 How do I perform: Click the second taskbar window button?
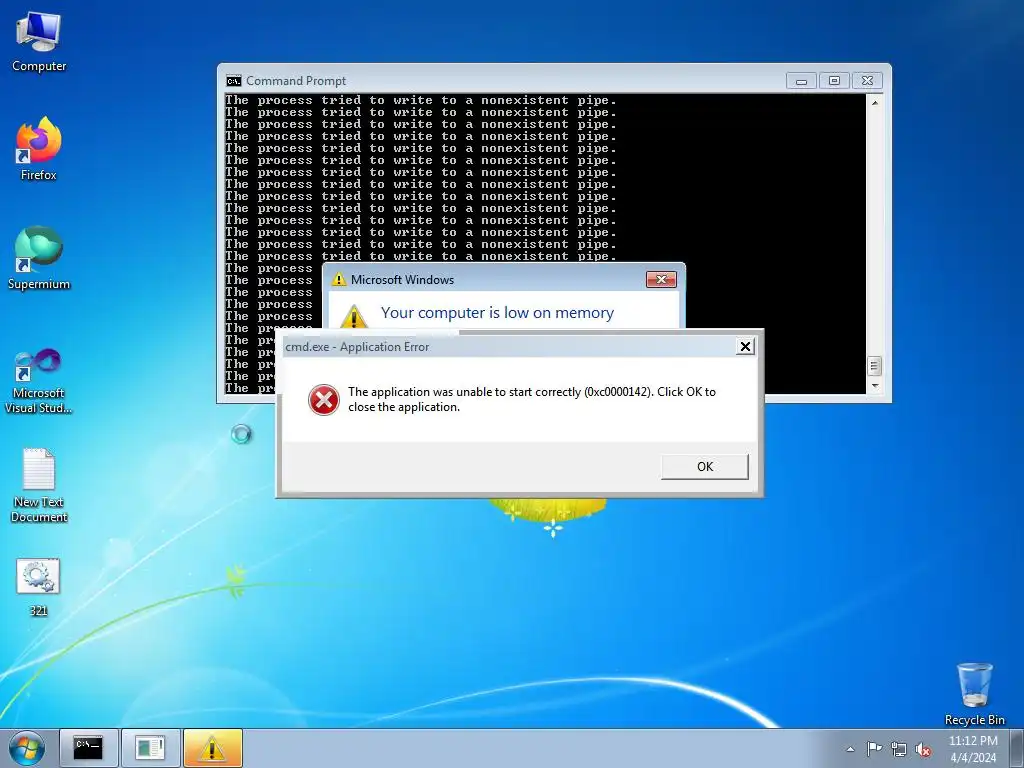pyautogui.click(x=150, y=748)
